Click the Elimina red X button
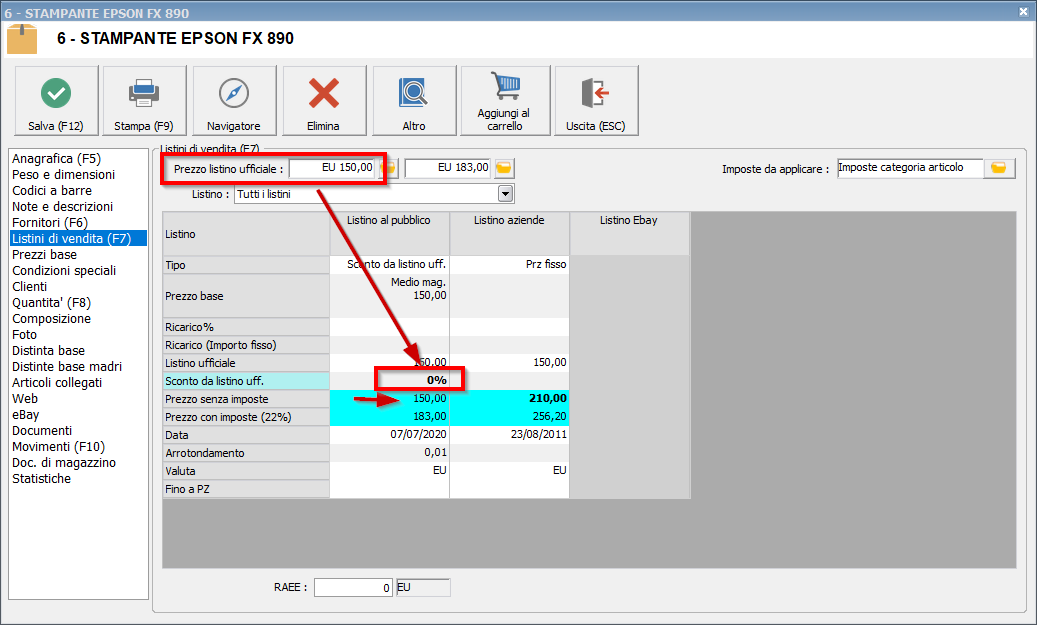The image size is (1037, 625). (x=324, y=101)
